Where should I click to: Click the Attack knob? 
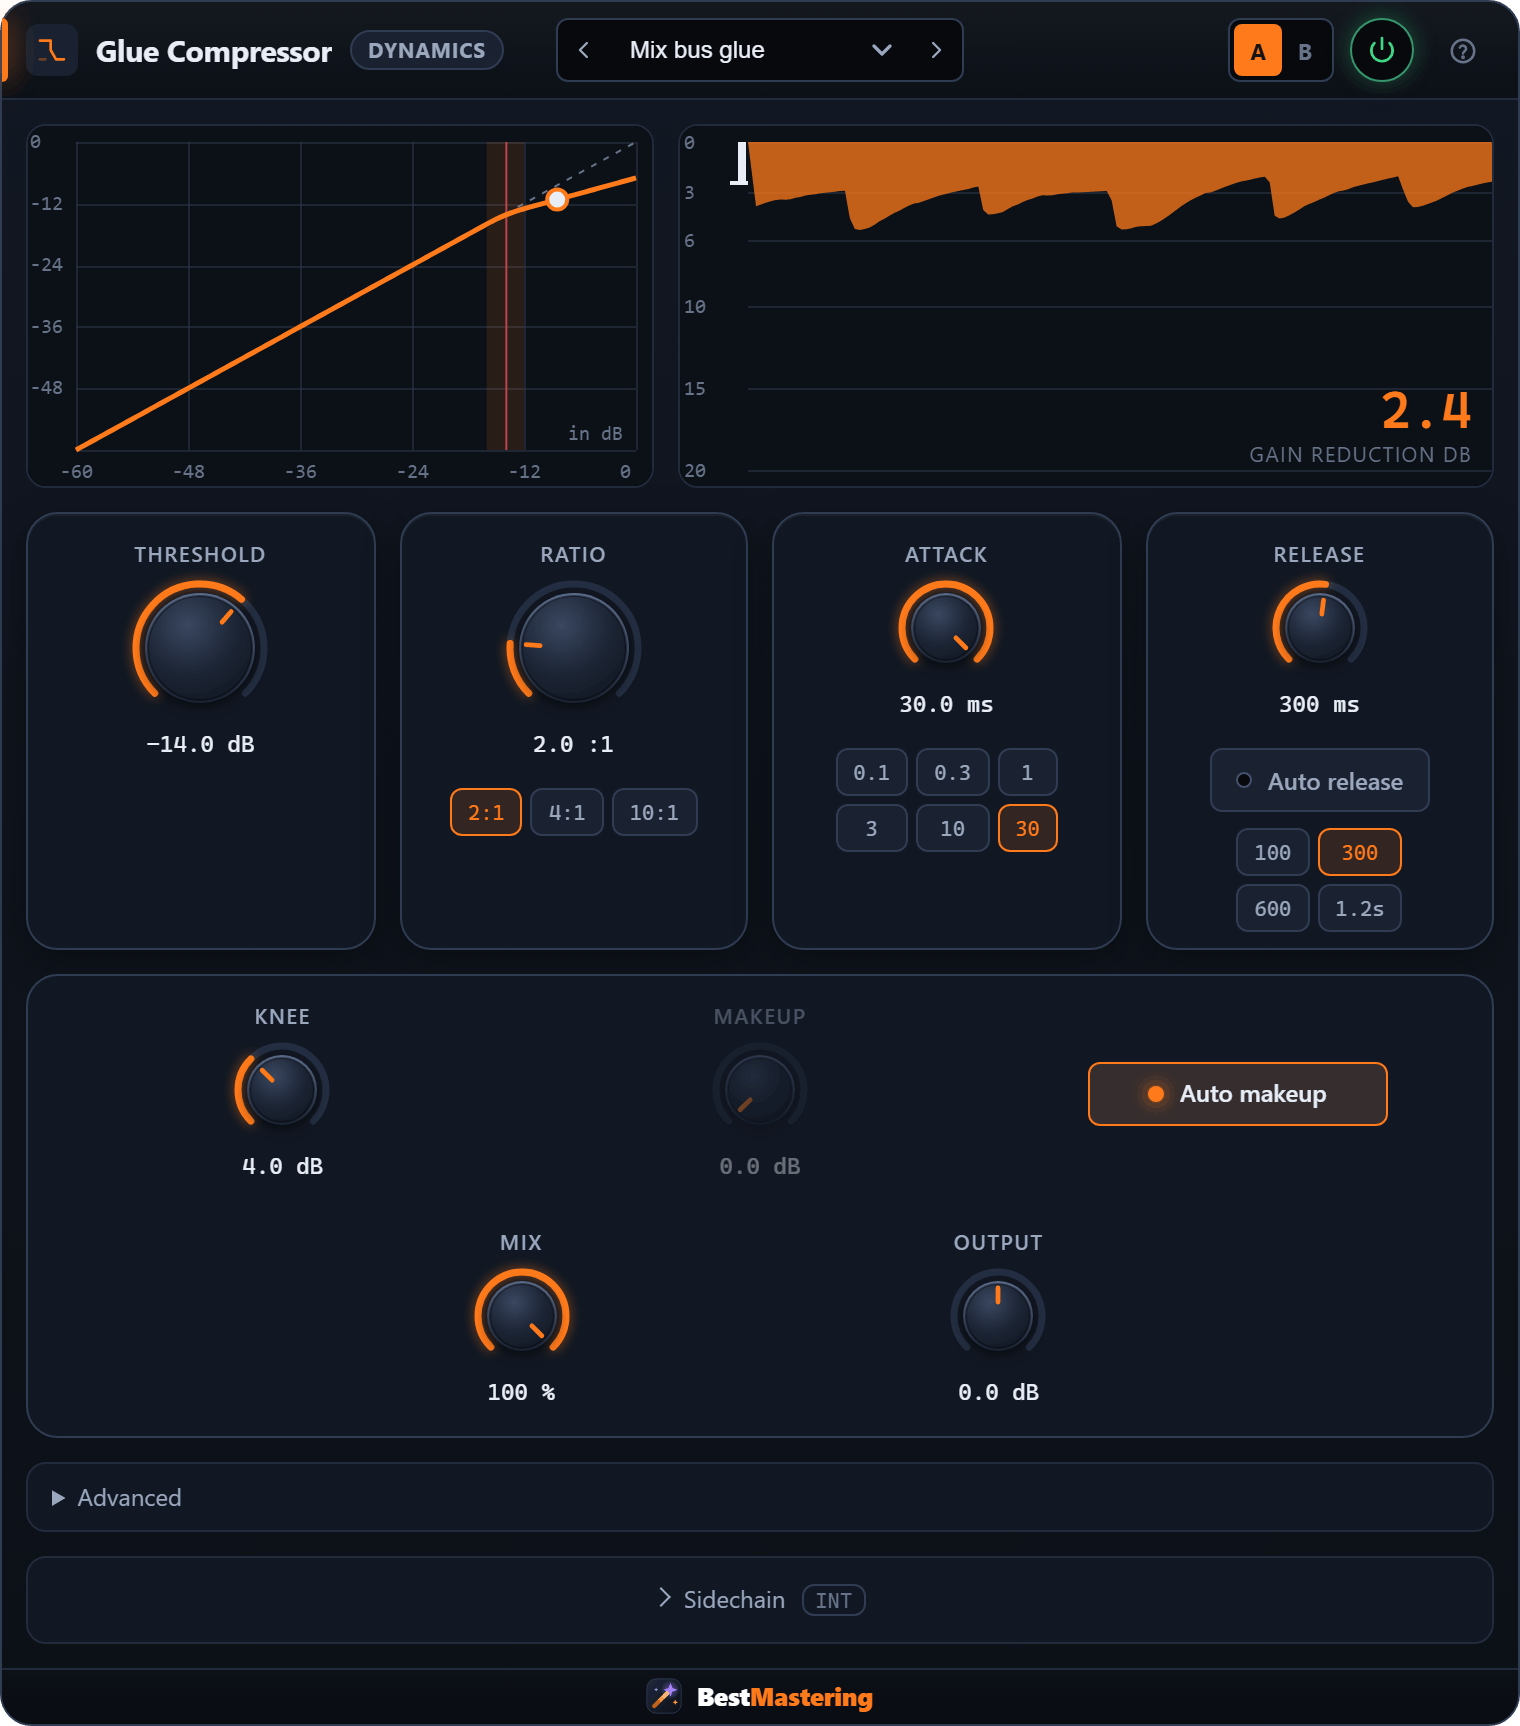click(946, 628)
